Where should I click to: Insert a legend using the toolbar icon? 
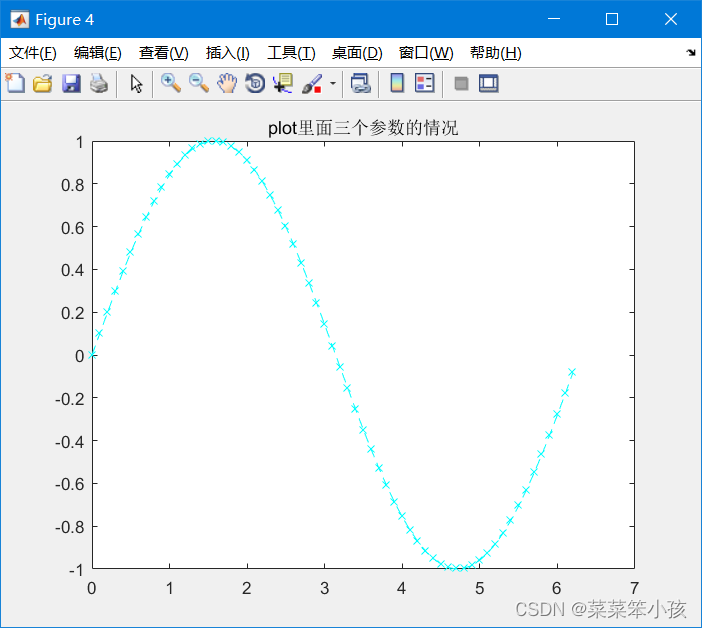pos(424,83)
